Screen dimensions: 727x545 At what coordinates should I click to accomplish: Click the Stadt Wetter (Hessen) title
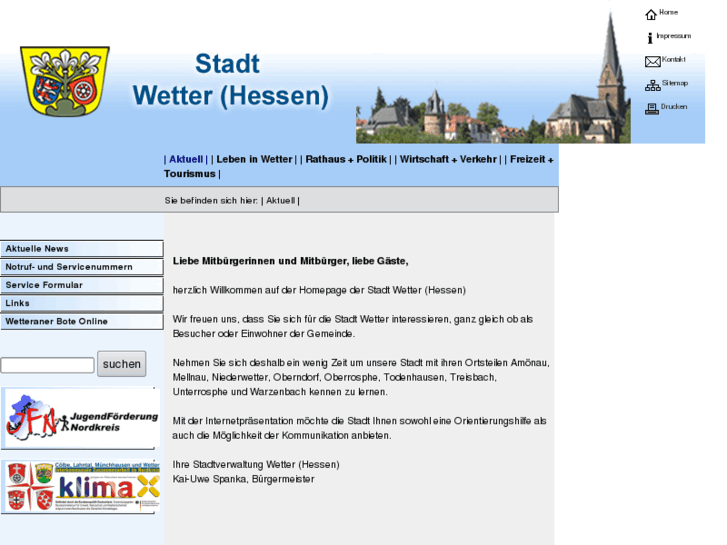230,80
